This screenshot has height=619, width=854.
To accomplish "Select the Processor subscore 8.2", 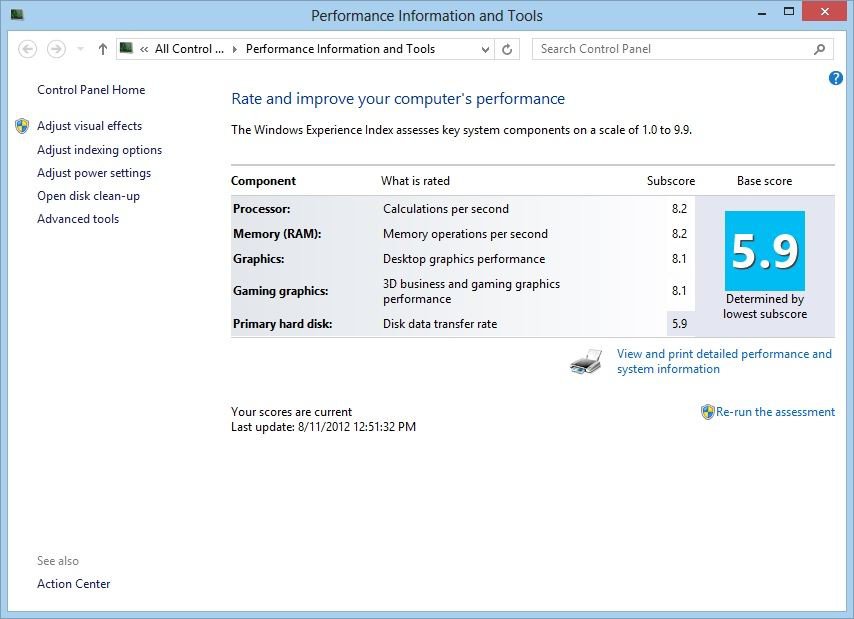I will pyautogui.click(x=679, y=209).
